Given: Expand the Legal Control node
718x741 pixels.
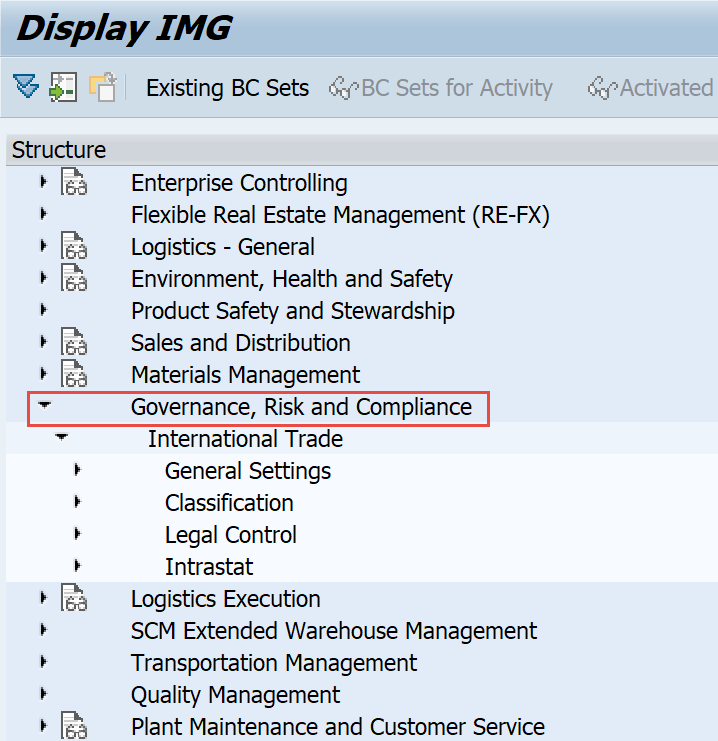Looking at the screenshot, I should coord(78,534).
